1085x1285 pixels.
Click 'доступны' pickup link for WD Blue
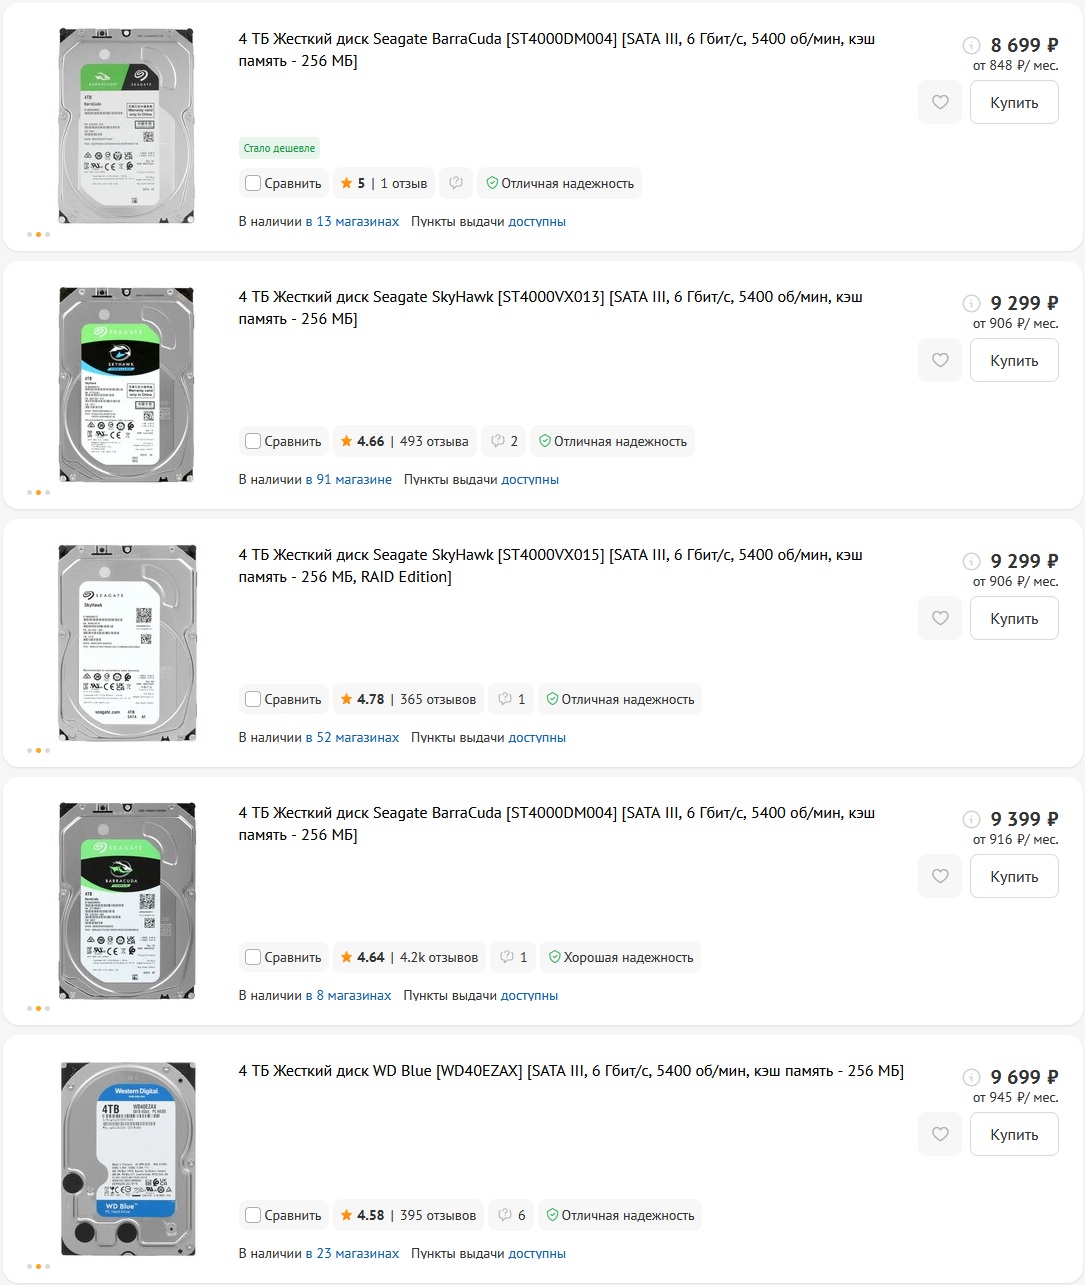pos(537,1253)
